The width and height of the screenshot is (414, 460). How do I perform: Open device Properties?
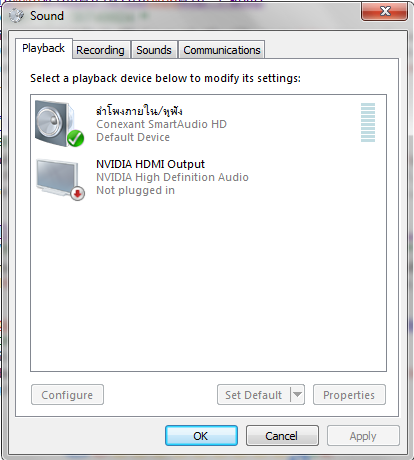point(349,395)
